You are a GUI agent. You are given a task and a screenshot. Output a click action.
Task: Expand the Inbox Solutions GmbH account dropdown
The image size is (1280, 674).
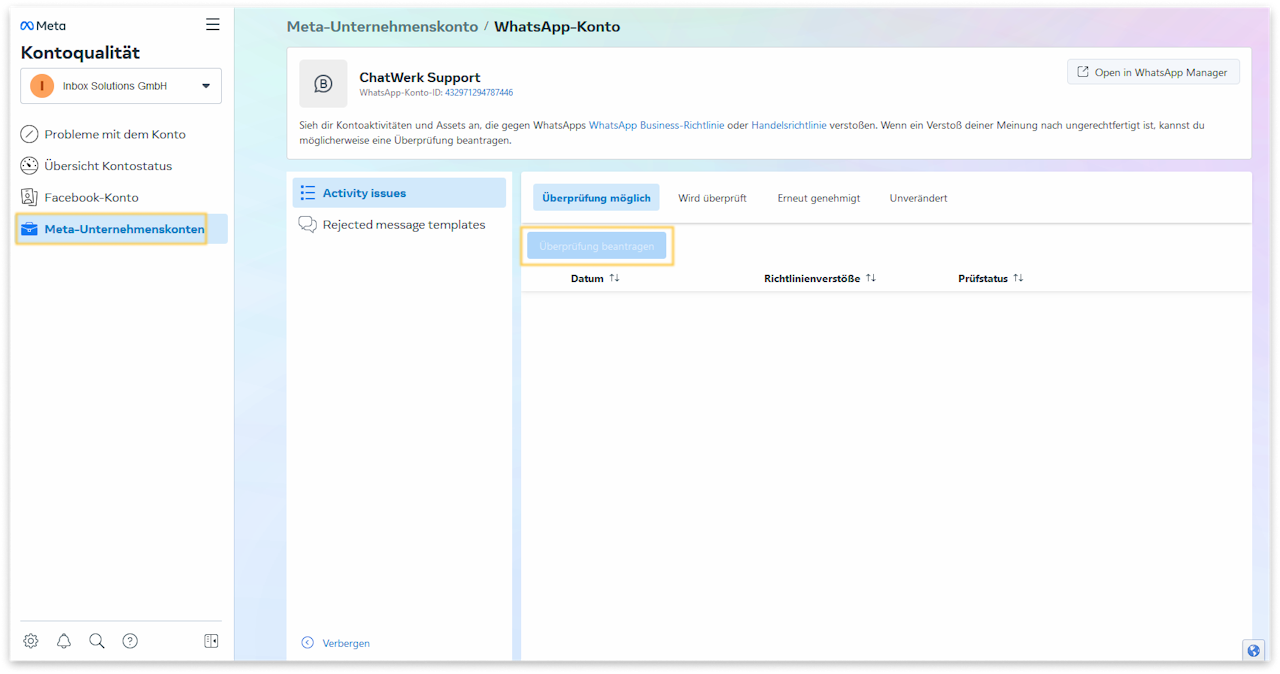point(121,86)
